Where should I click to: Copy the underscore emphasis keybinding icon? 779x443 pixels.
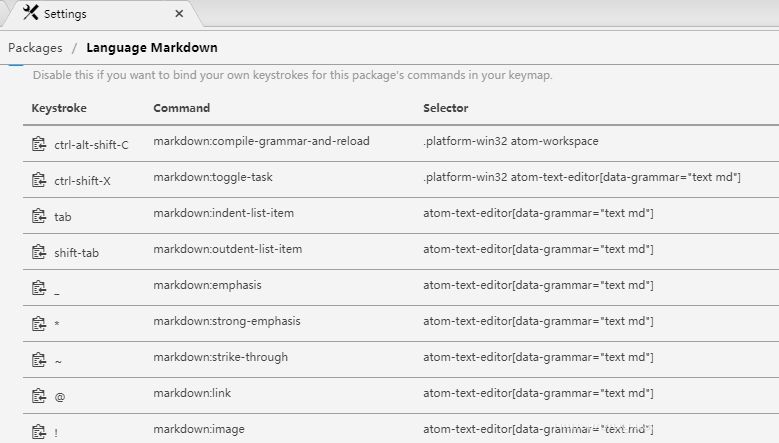[39, 288]
